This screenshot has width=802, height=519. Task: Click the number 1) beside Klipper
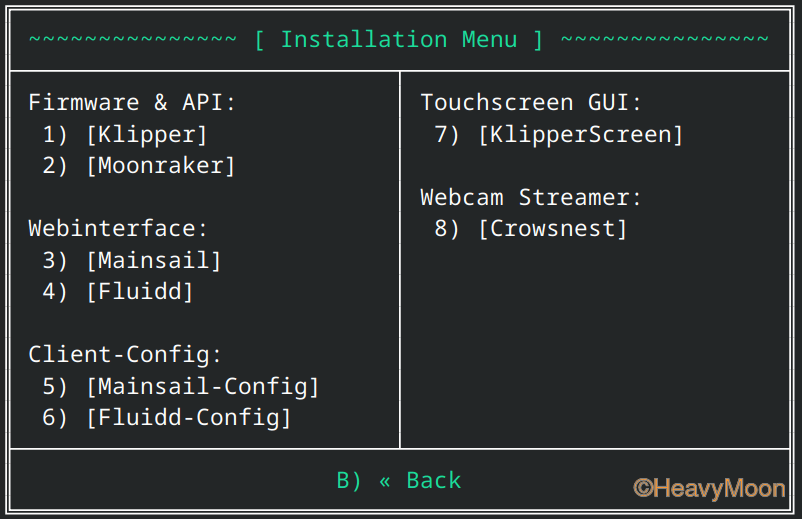pos(55,135)
